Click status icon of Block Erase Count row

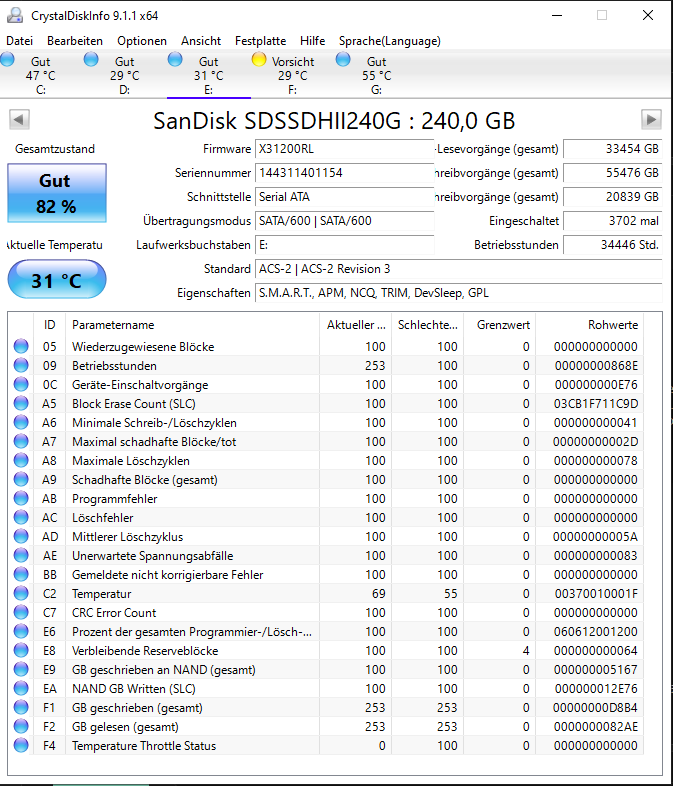coord(21,404)
